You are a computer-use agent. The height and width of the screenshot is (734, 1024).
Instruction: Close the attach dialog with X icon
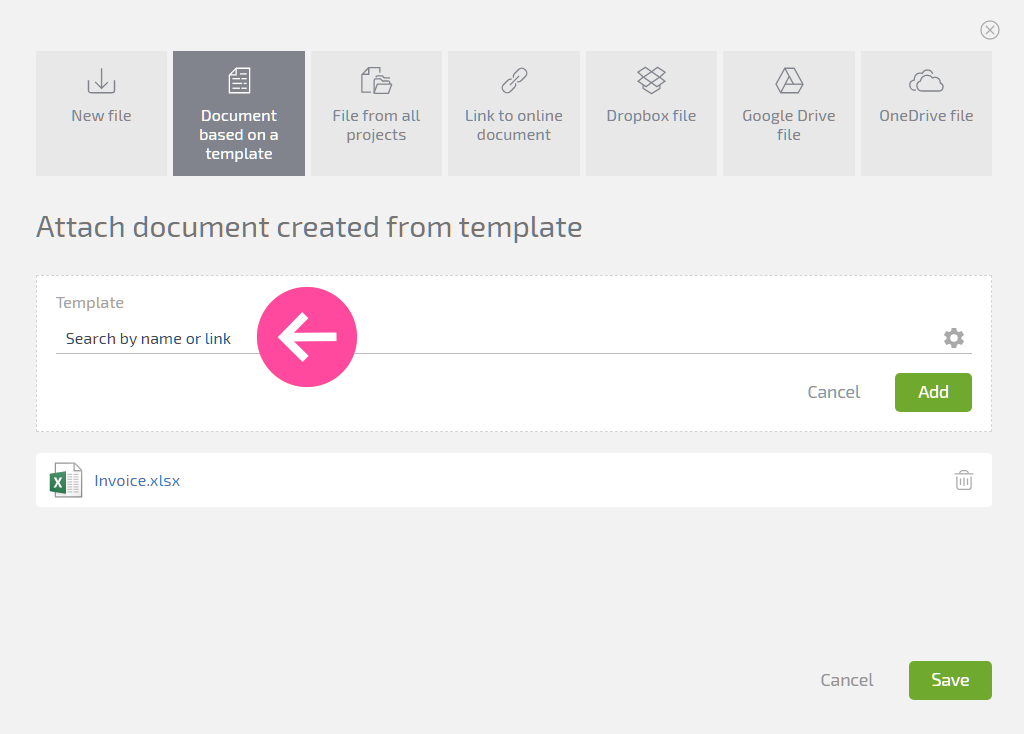tap(989, 30)
